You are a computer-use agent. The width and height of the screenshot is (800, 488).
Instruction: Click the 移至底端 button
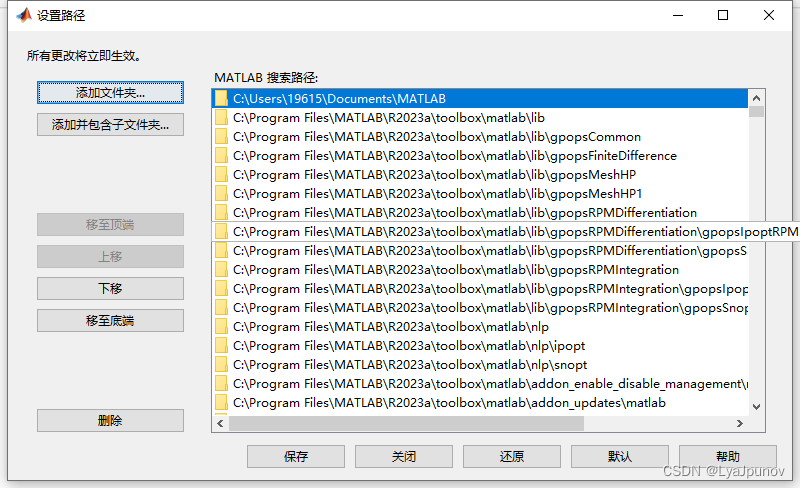click(x=110, y=321)
